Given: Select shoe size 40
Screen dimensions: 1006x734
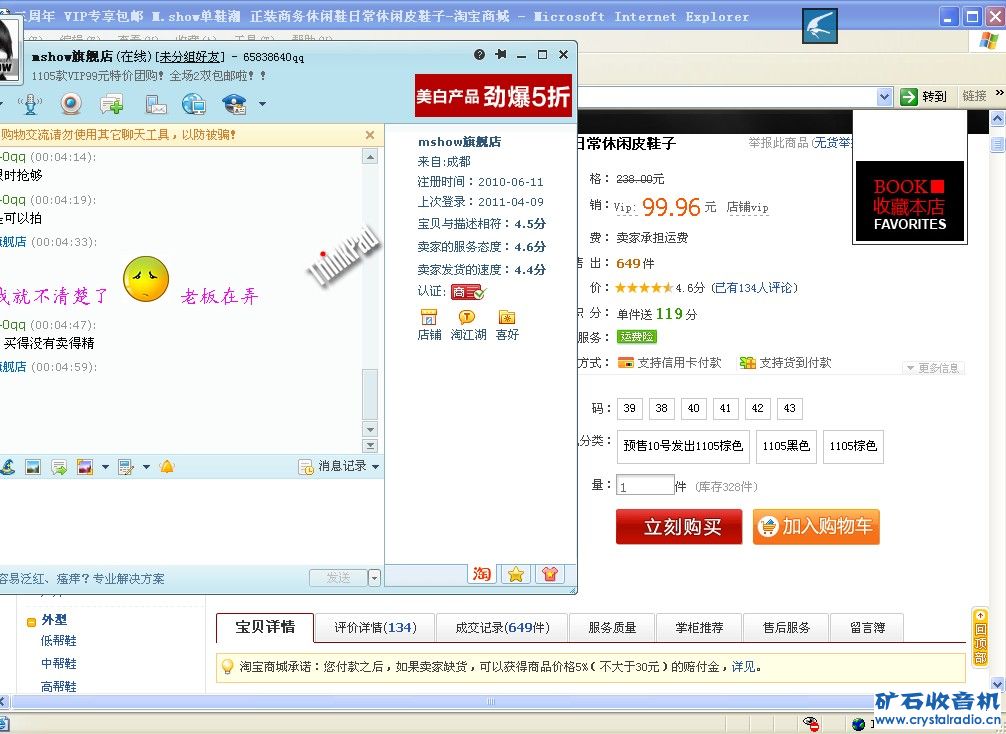Looking at the screenshot, I should [x=694, y=408].
